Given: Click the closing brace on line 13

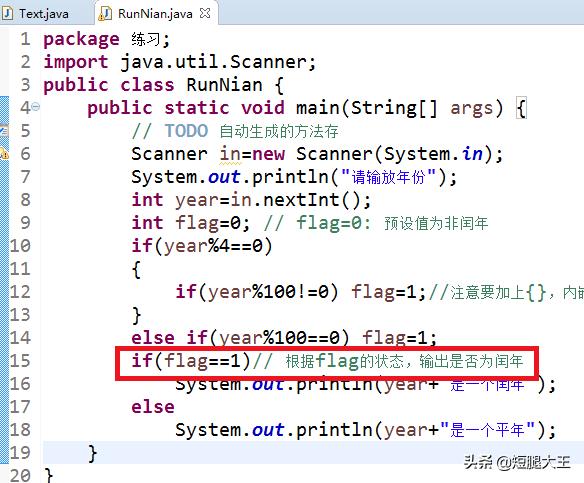Looking at the screenshot, I should click(136, 315).
